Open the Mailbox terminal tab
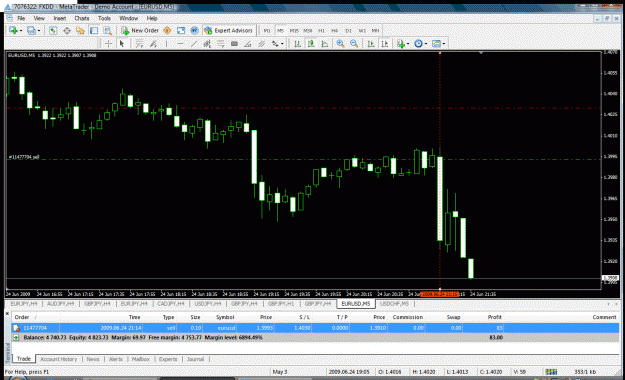The height and width of the screenshot is (380, 625). pos(141,359)
